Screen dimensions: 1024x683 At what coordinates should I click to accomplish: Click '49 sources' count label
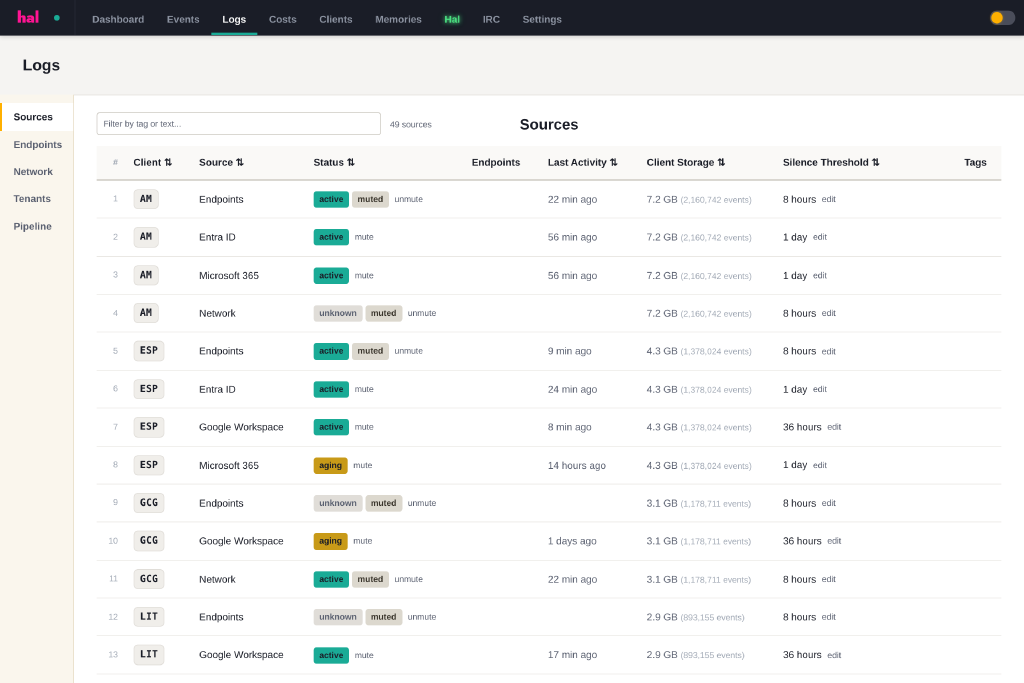(411, 125)
